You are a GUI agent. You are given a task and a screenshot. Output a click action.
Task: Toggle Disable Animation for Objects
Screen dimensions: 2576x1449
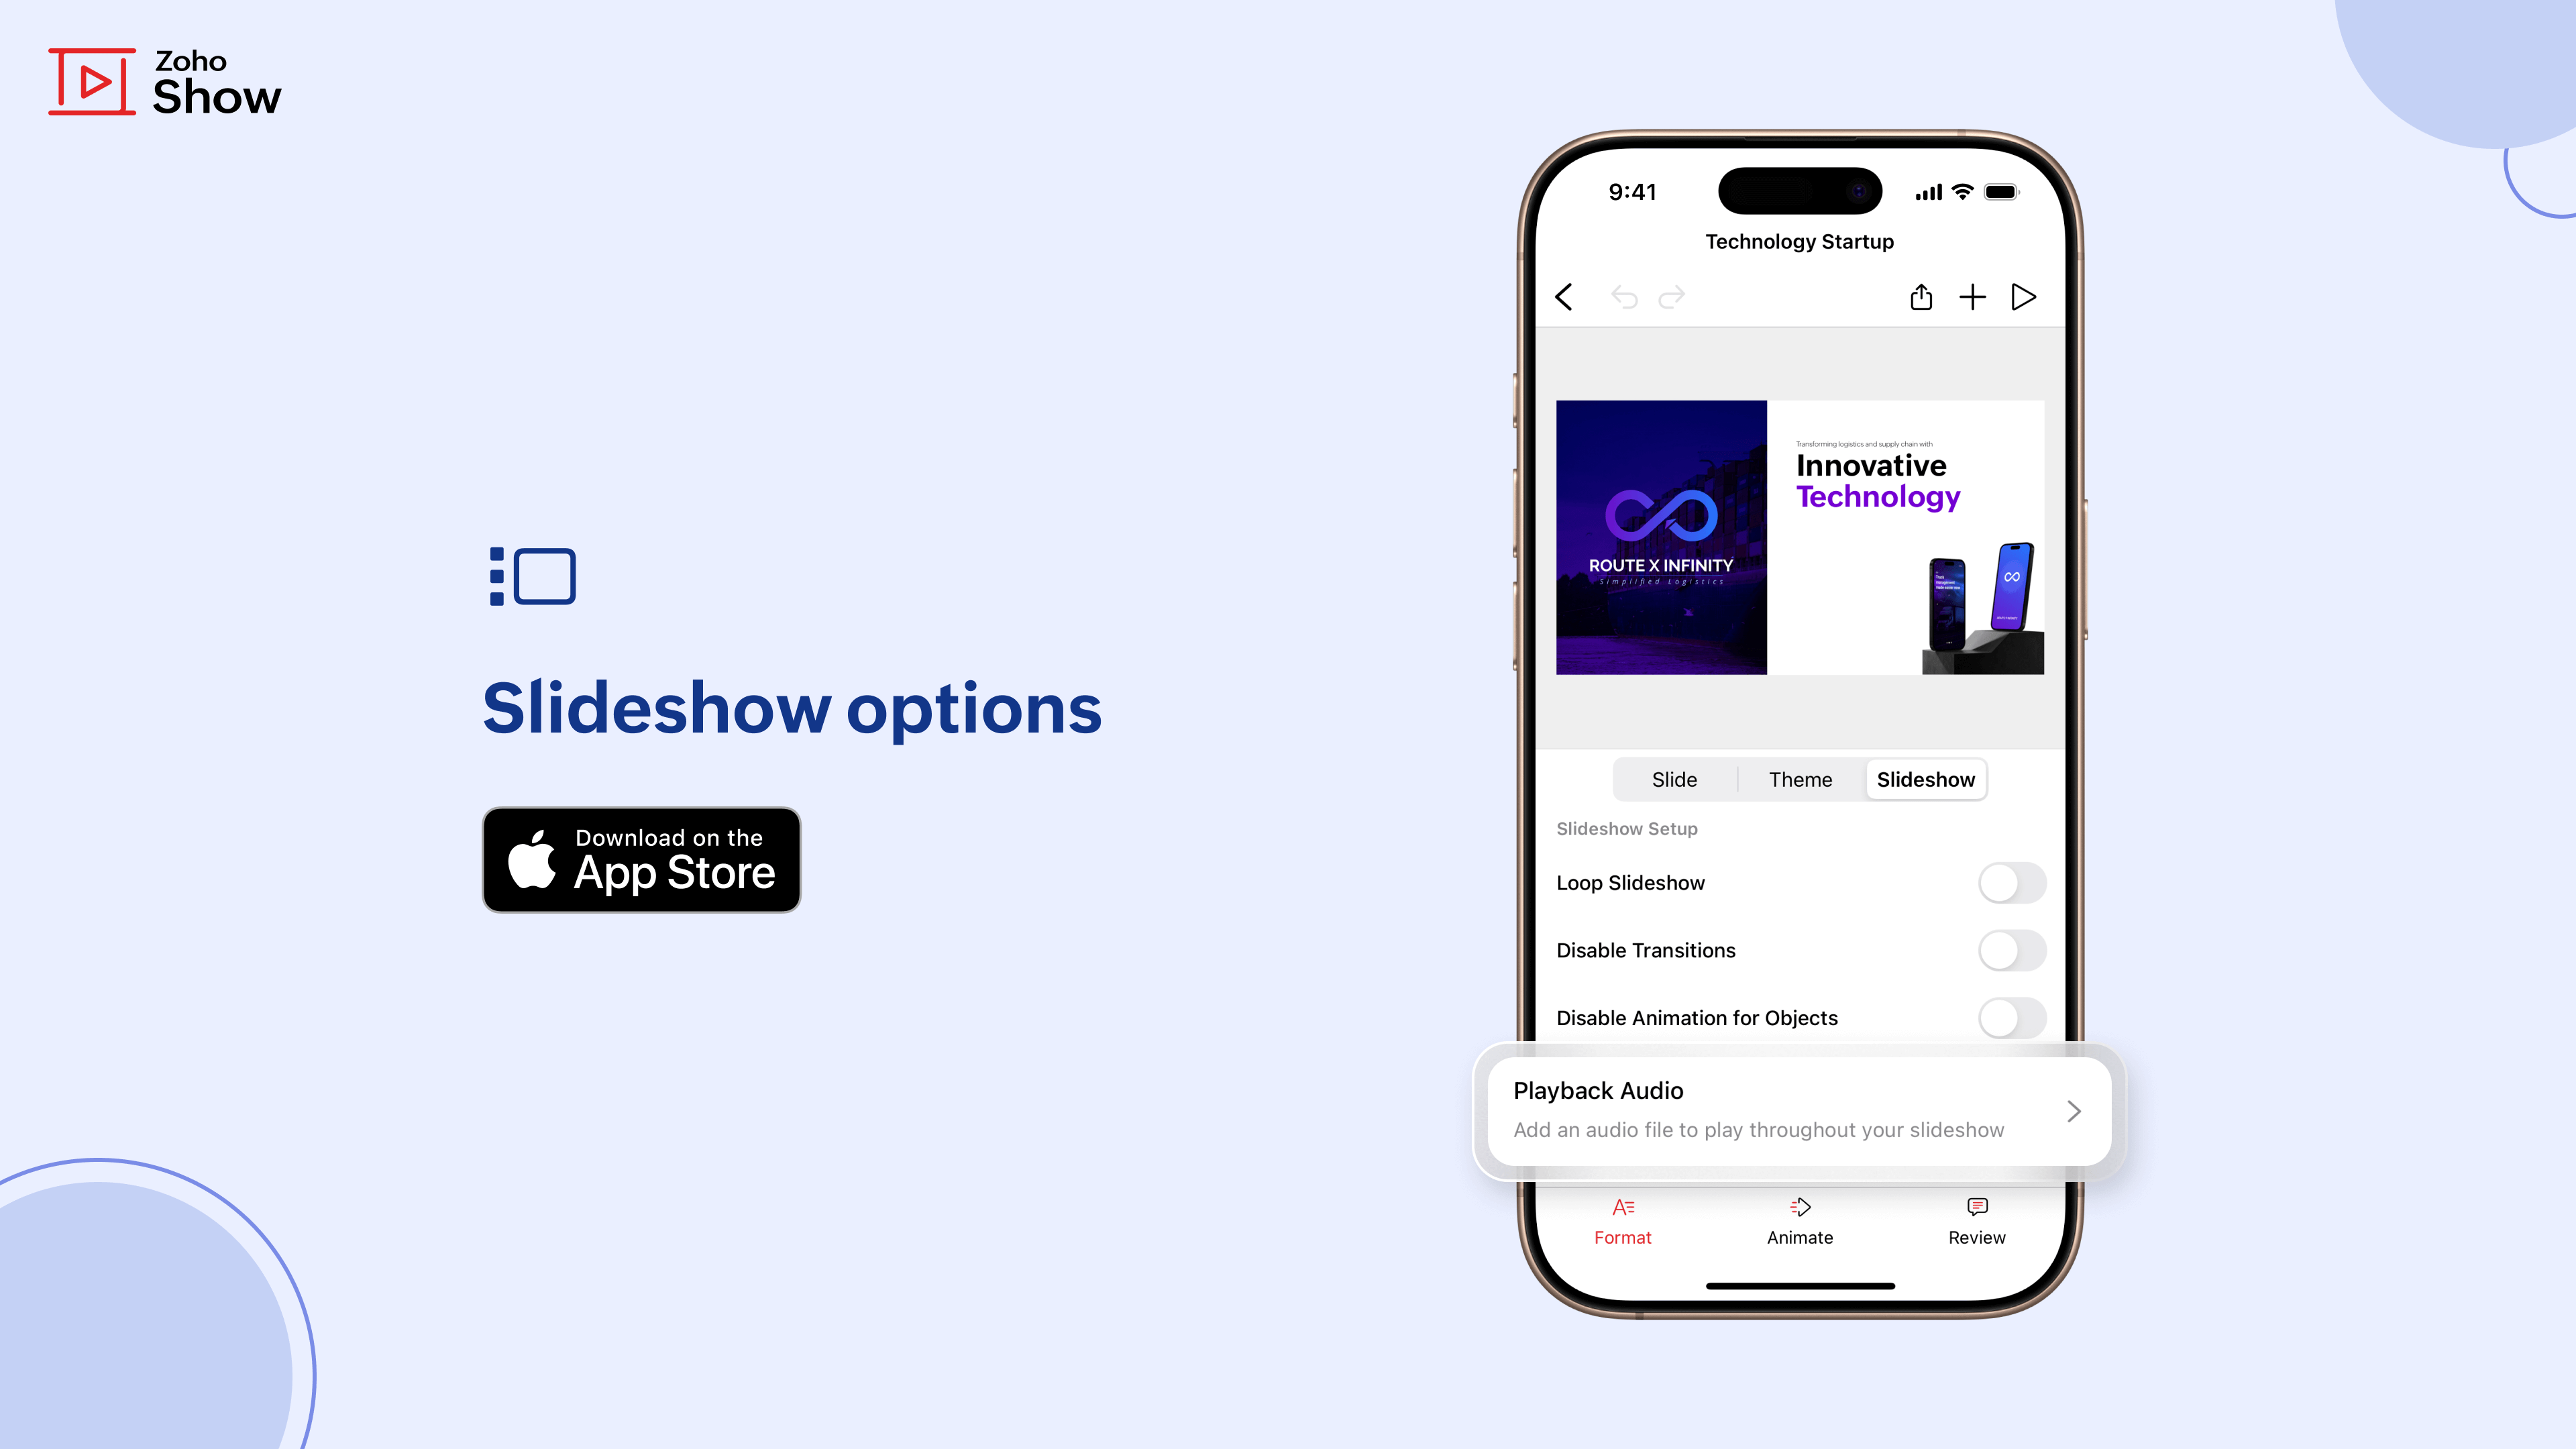tap(2010, 1017)
